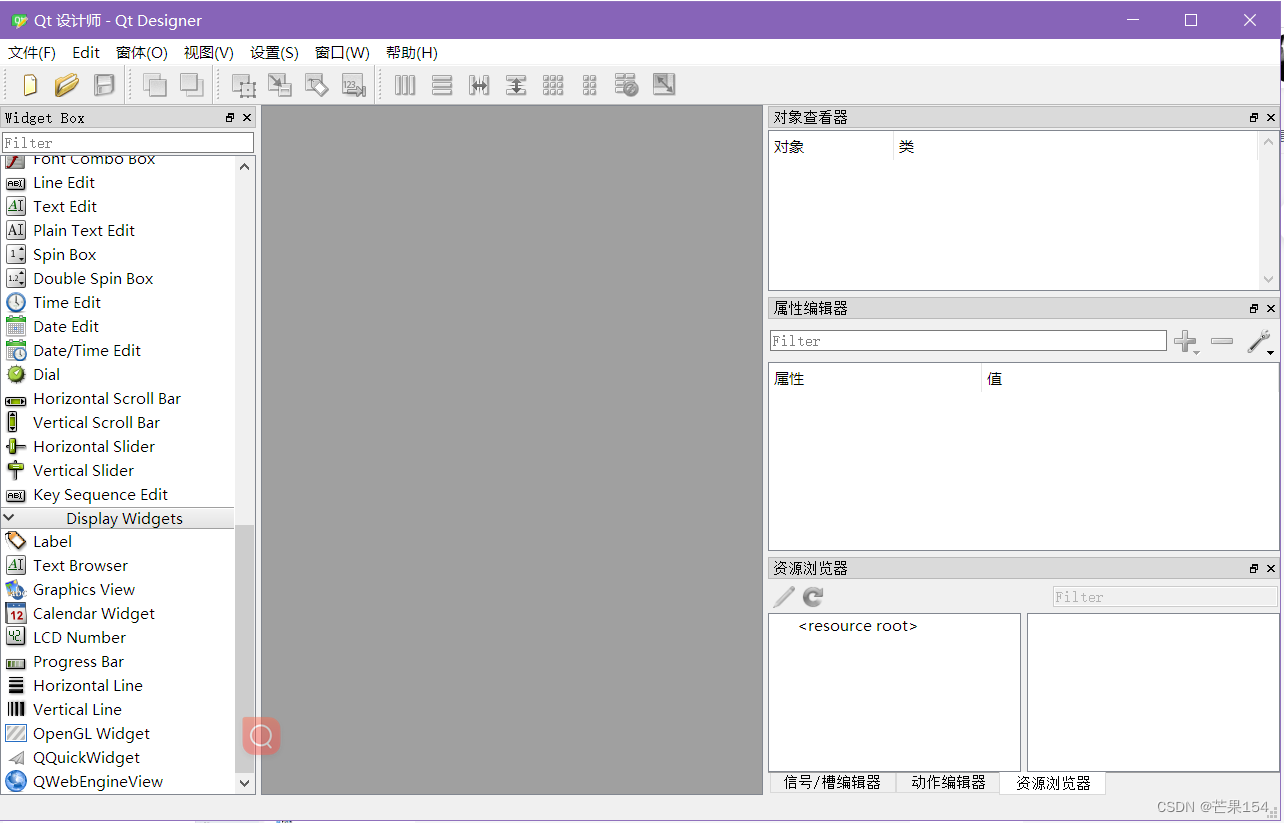Switch to the 动作编辑器 tab
This screenshot has width=1284, height=823.
tap(946, 783)
